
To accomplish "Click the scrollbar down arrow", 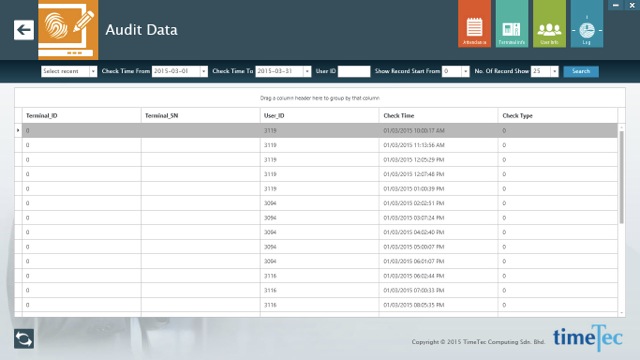I will click(622, 313).
